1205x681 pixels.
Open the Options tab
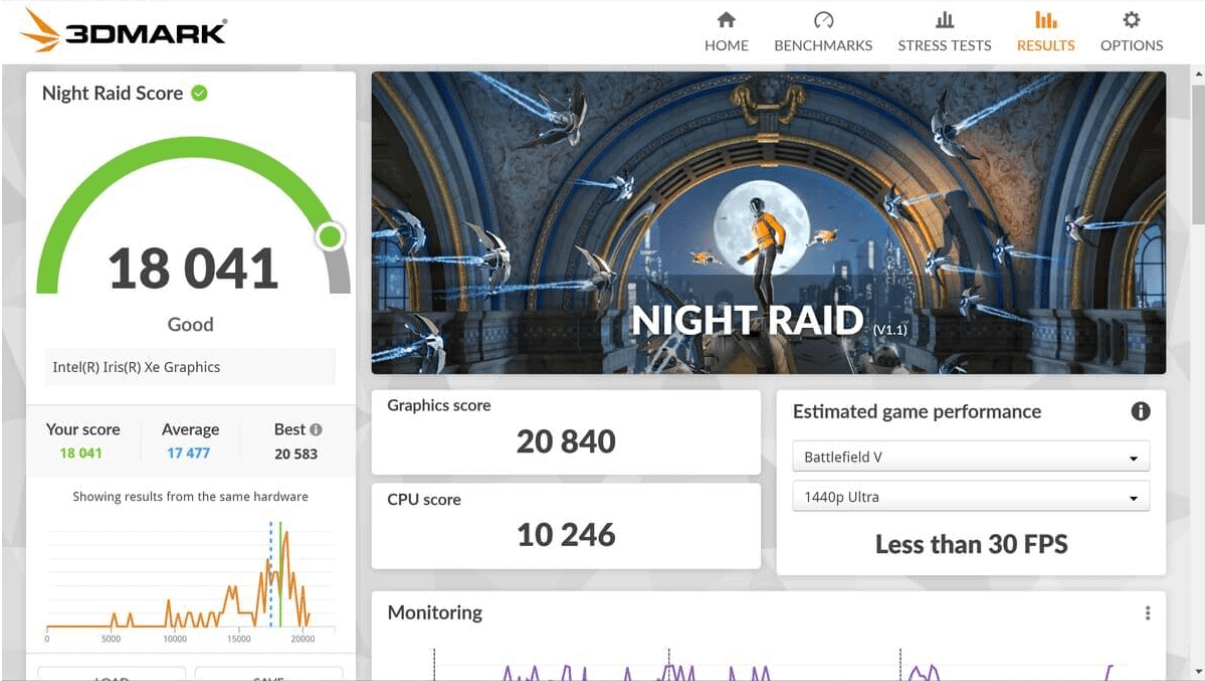pos(1131,32)
